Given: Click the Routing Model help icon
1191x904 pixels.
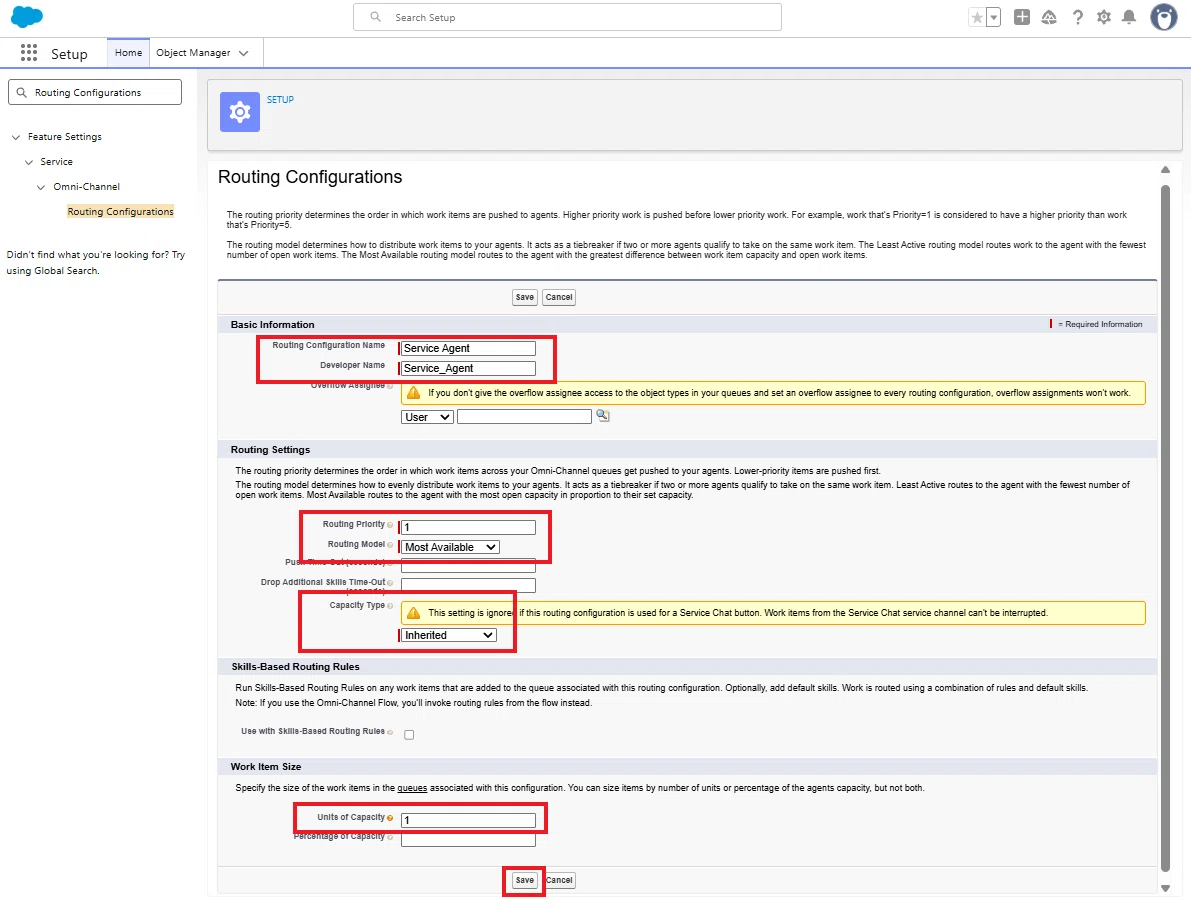Looking at the screenshot, I should (390, 545).
